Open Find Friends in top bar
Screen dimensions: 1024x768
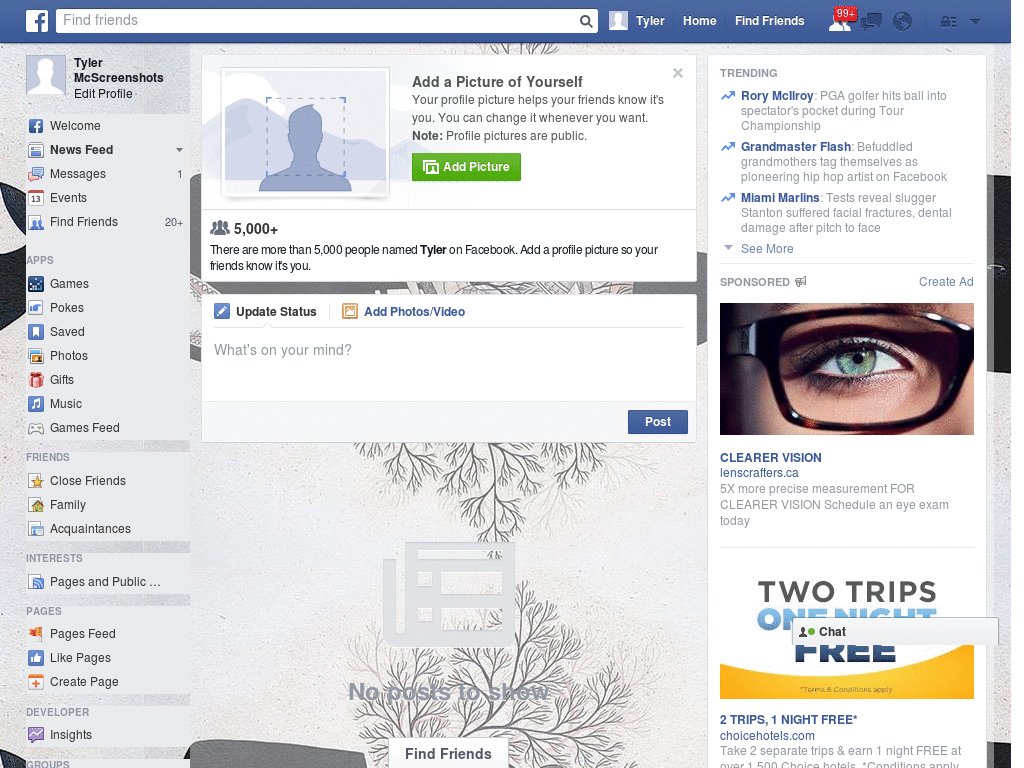[x=769, y=21]
